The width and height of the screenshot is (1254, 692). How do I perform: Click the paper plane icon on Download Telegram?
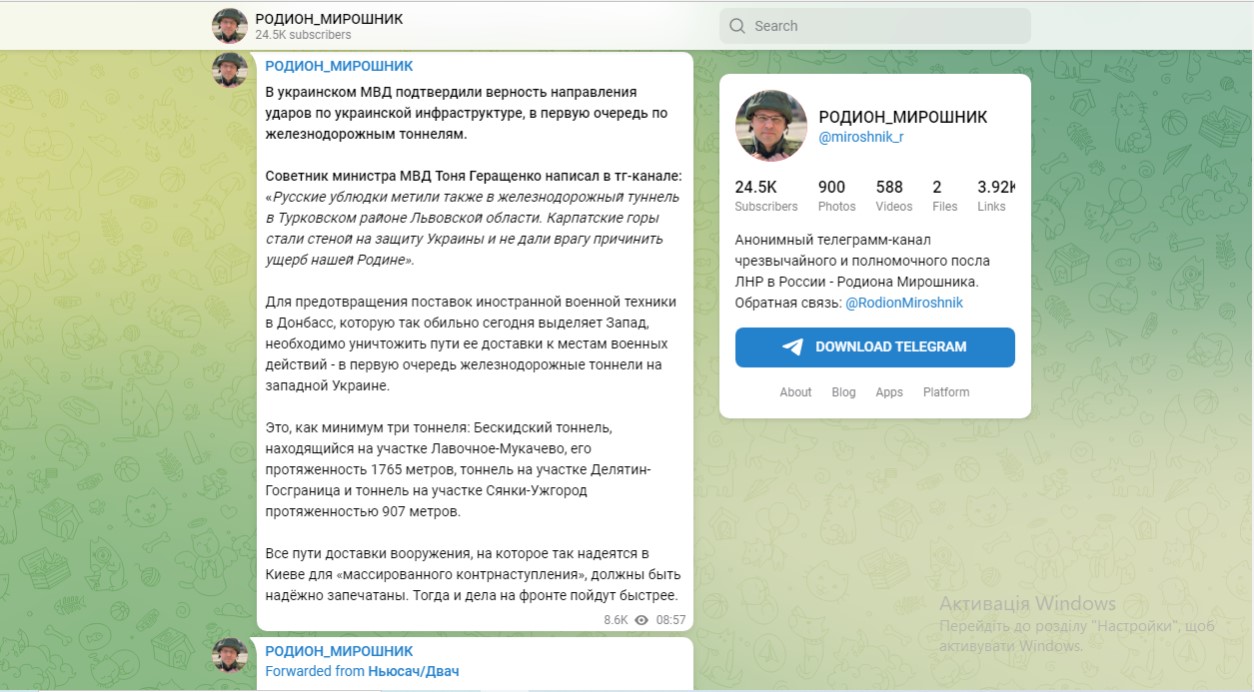(793, 347)
